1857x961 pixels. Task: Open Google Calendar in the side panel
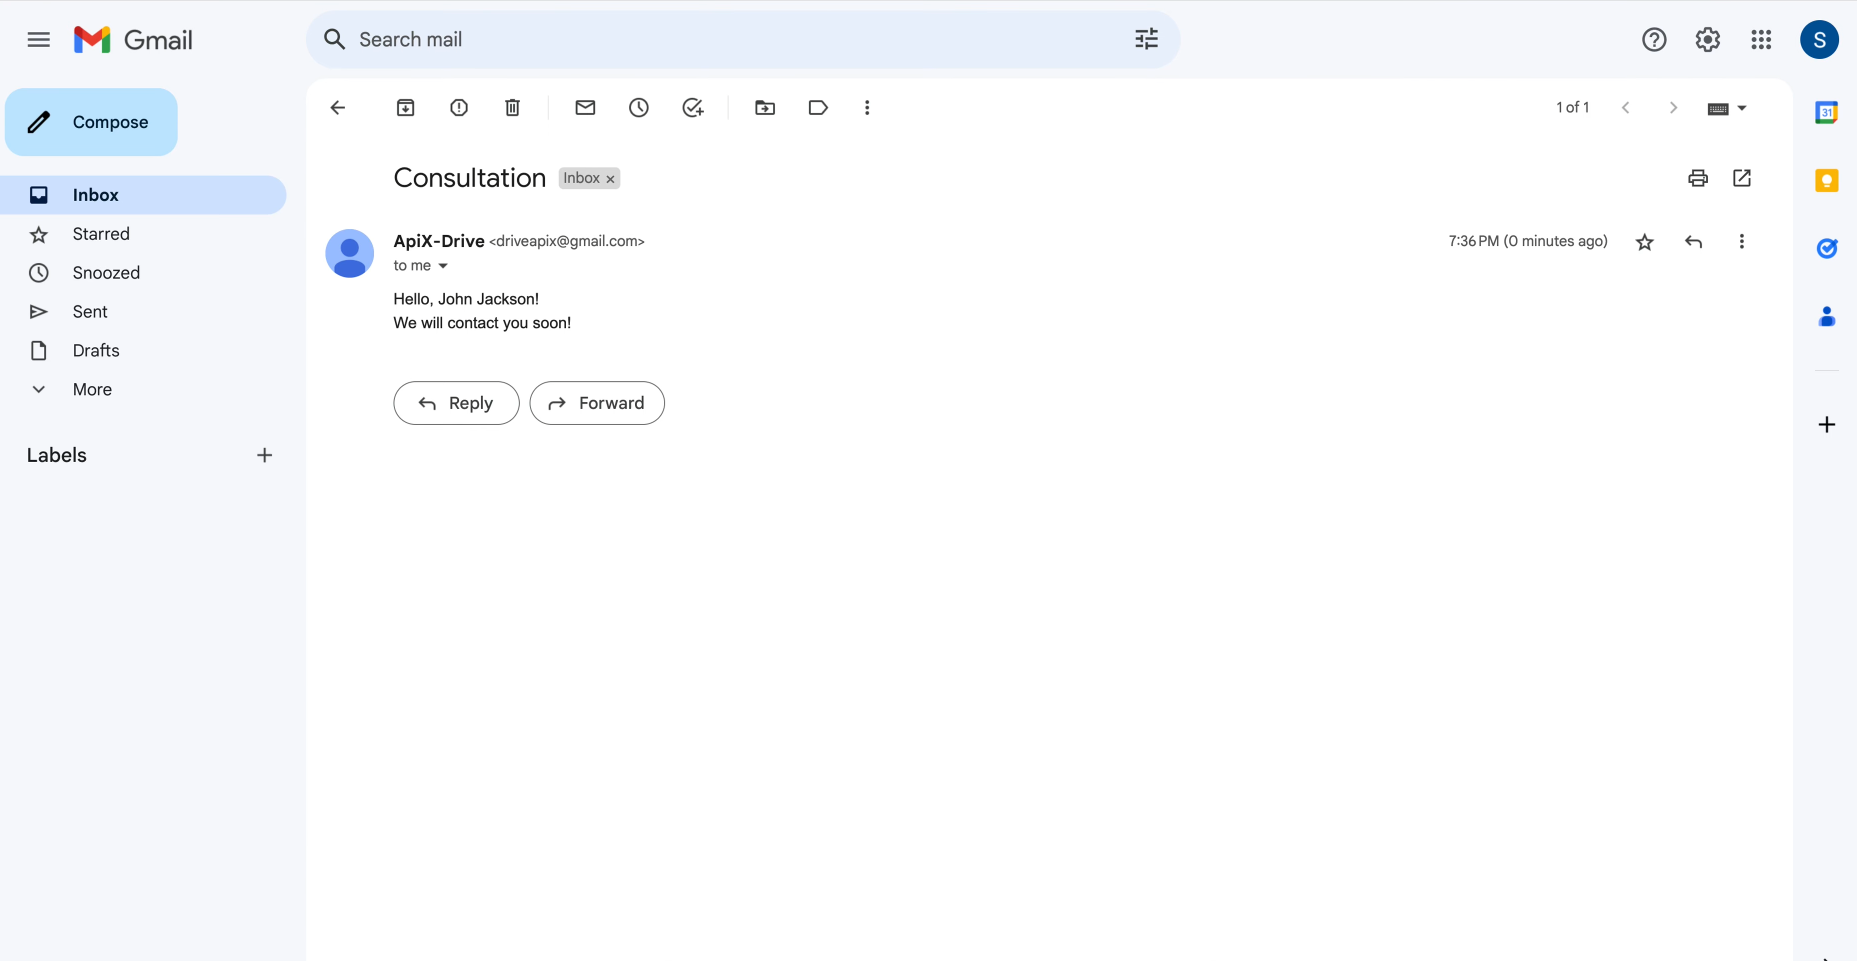click(1827, 112)
